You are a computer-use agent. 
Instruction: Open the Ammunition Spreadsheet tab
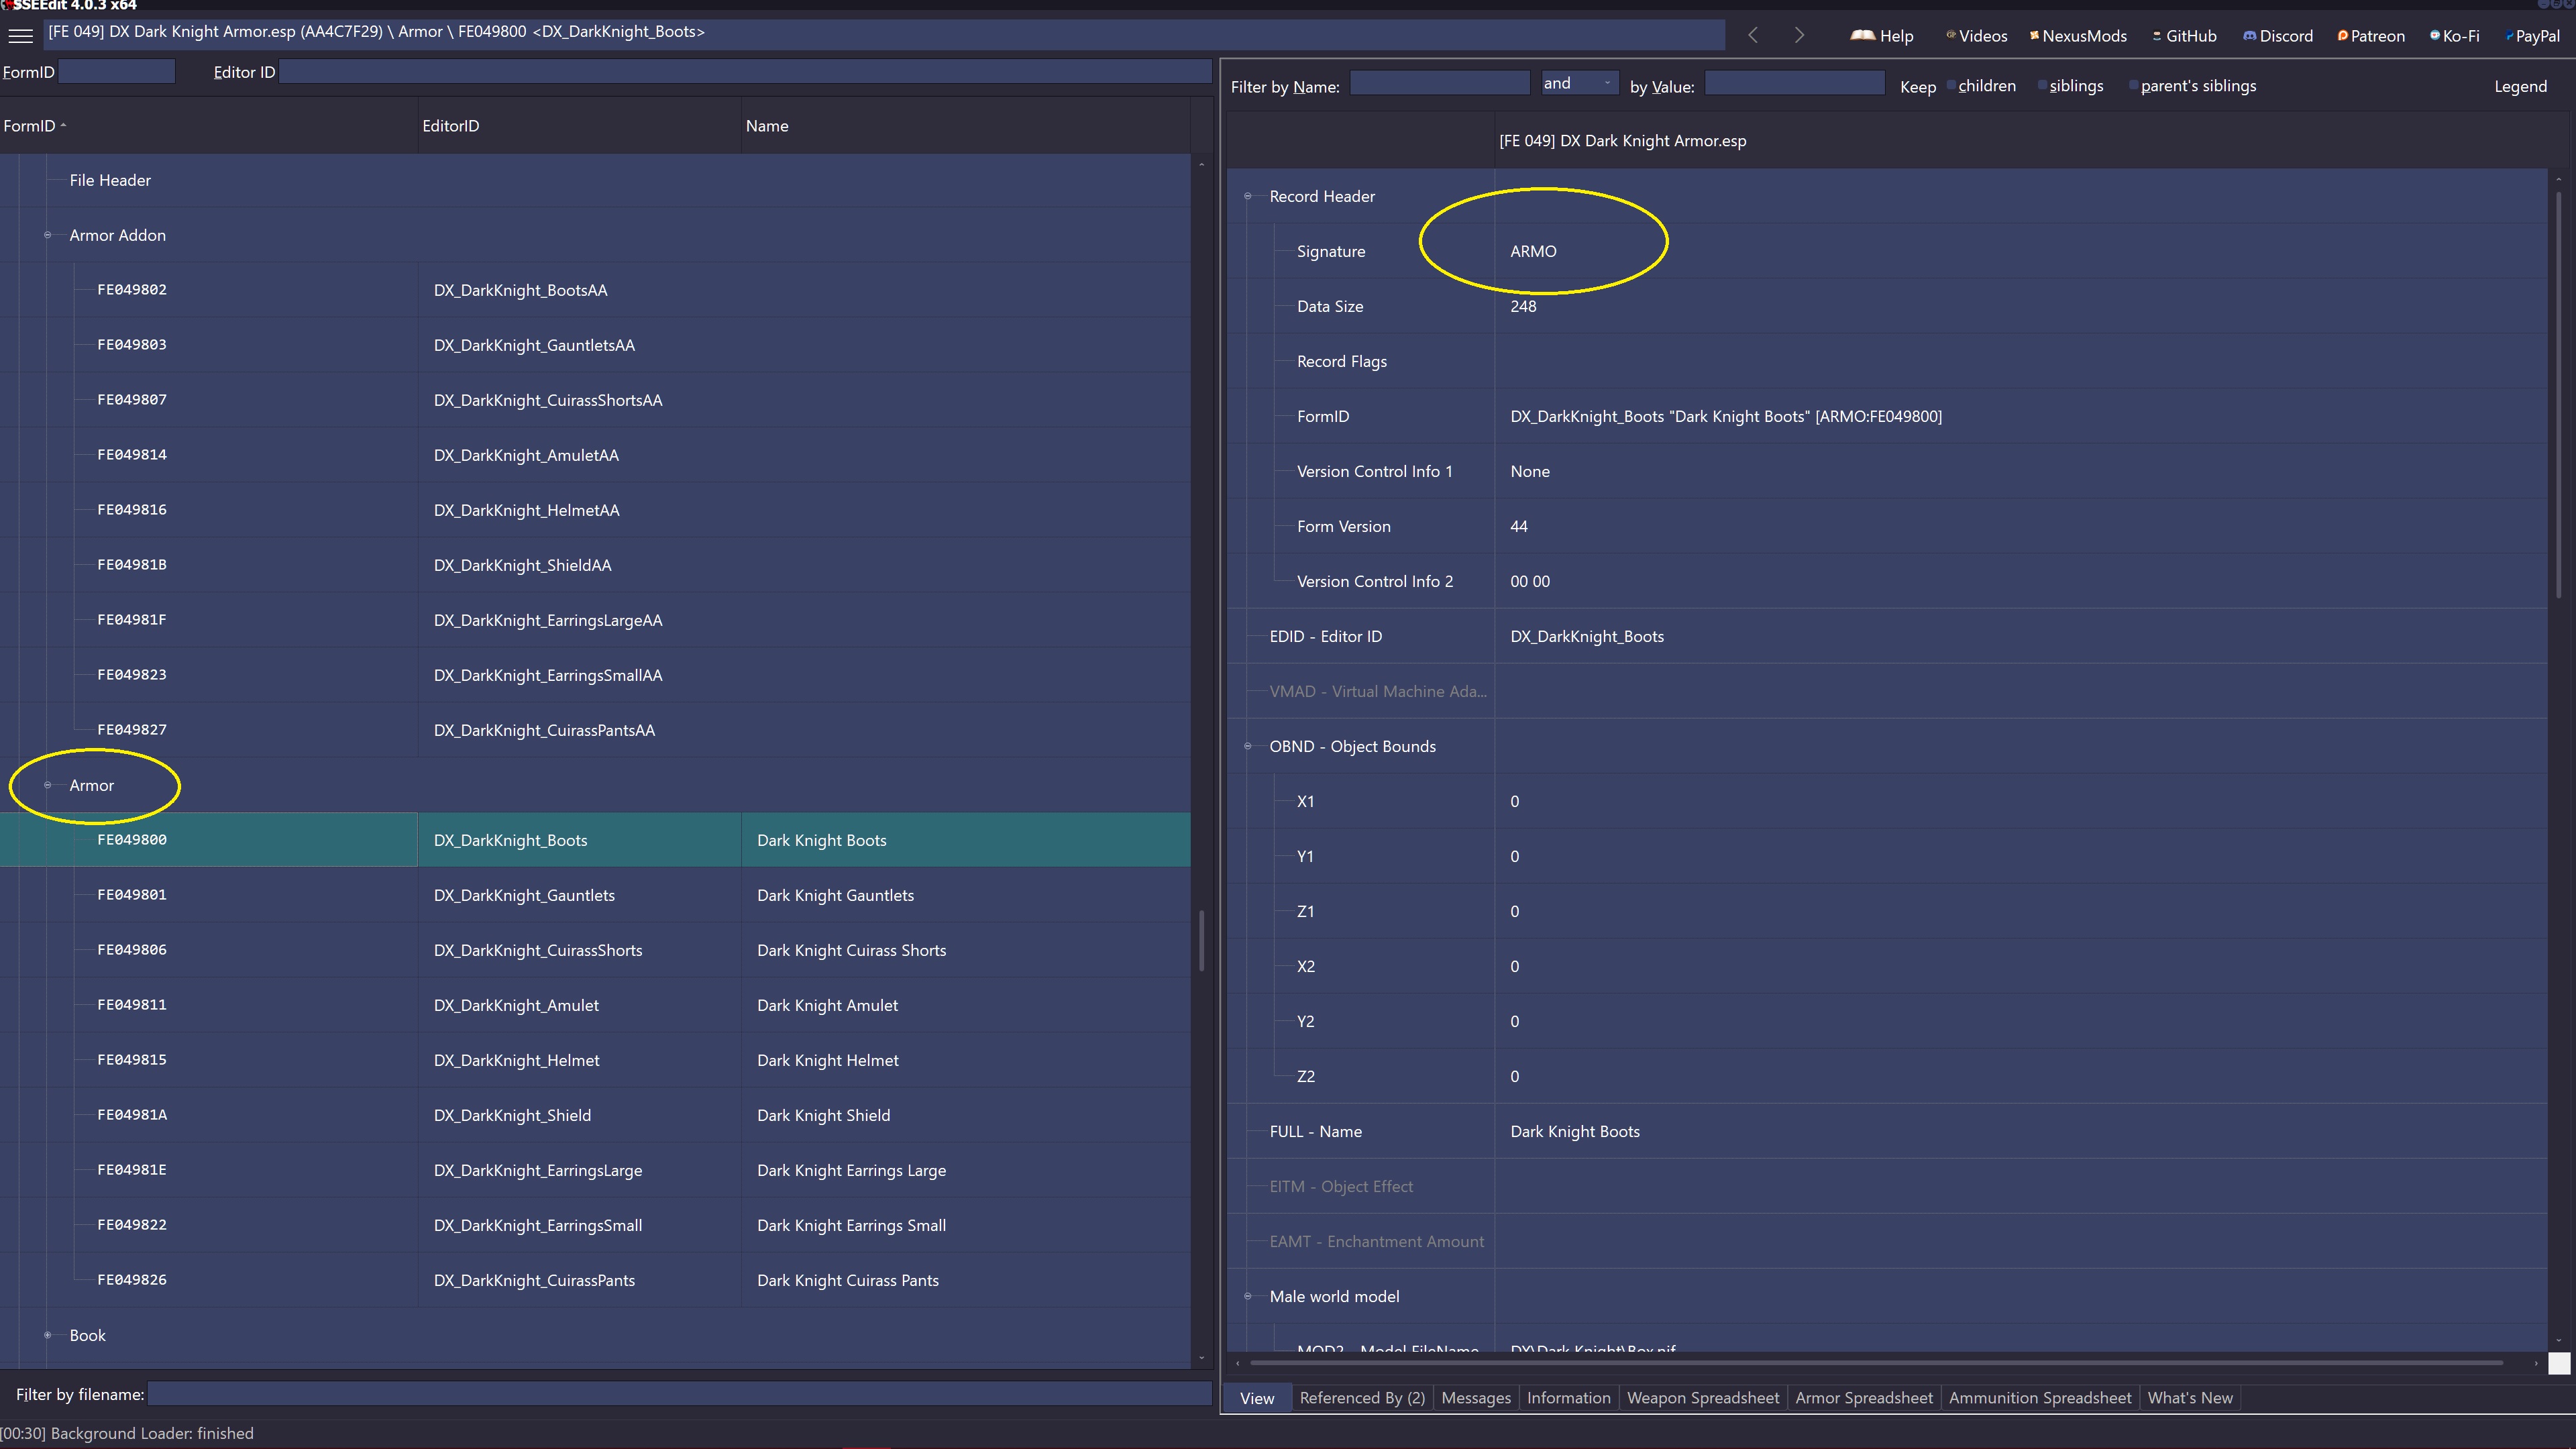click(2039, 1398)
